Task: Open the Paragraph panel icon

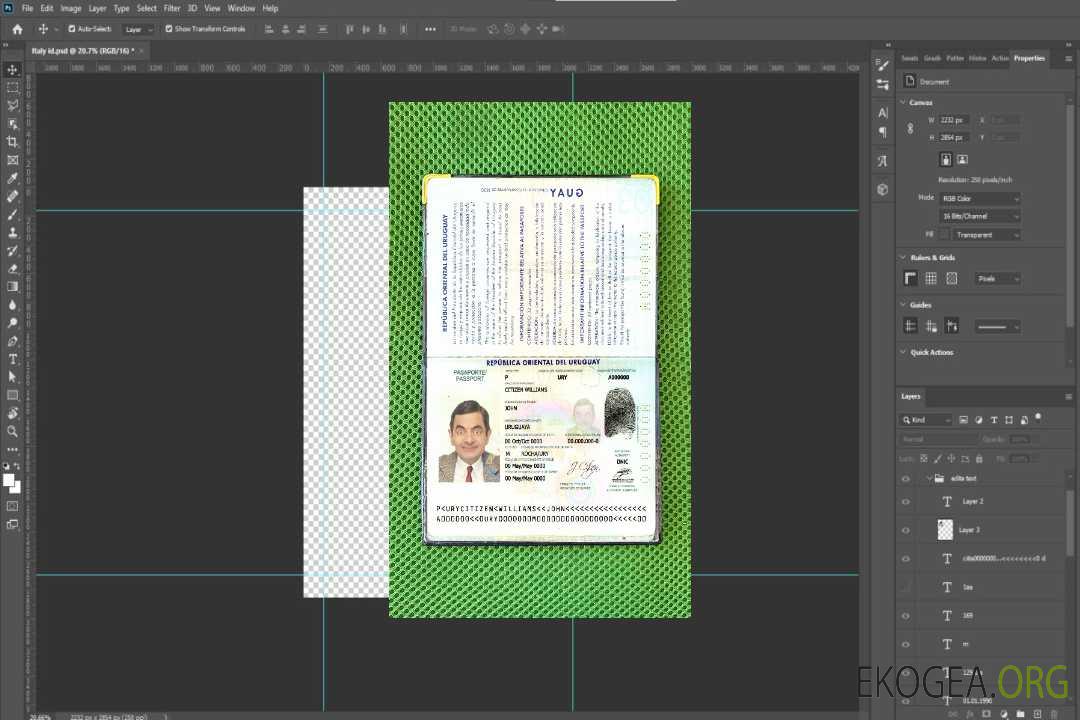Action: coord(882,132)
